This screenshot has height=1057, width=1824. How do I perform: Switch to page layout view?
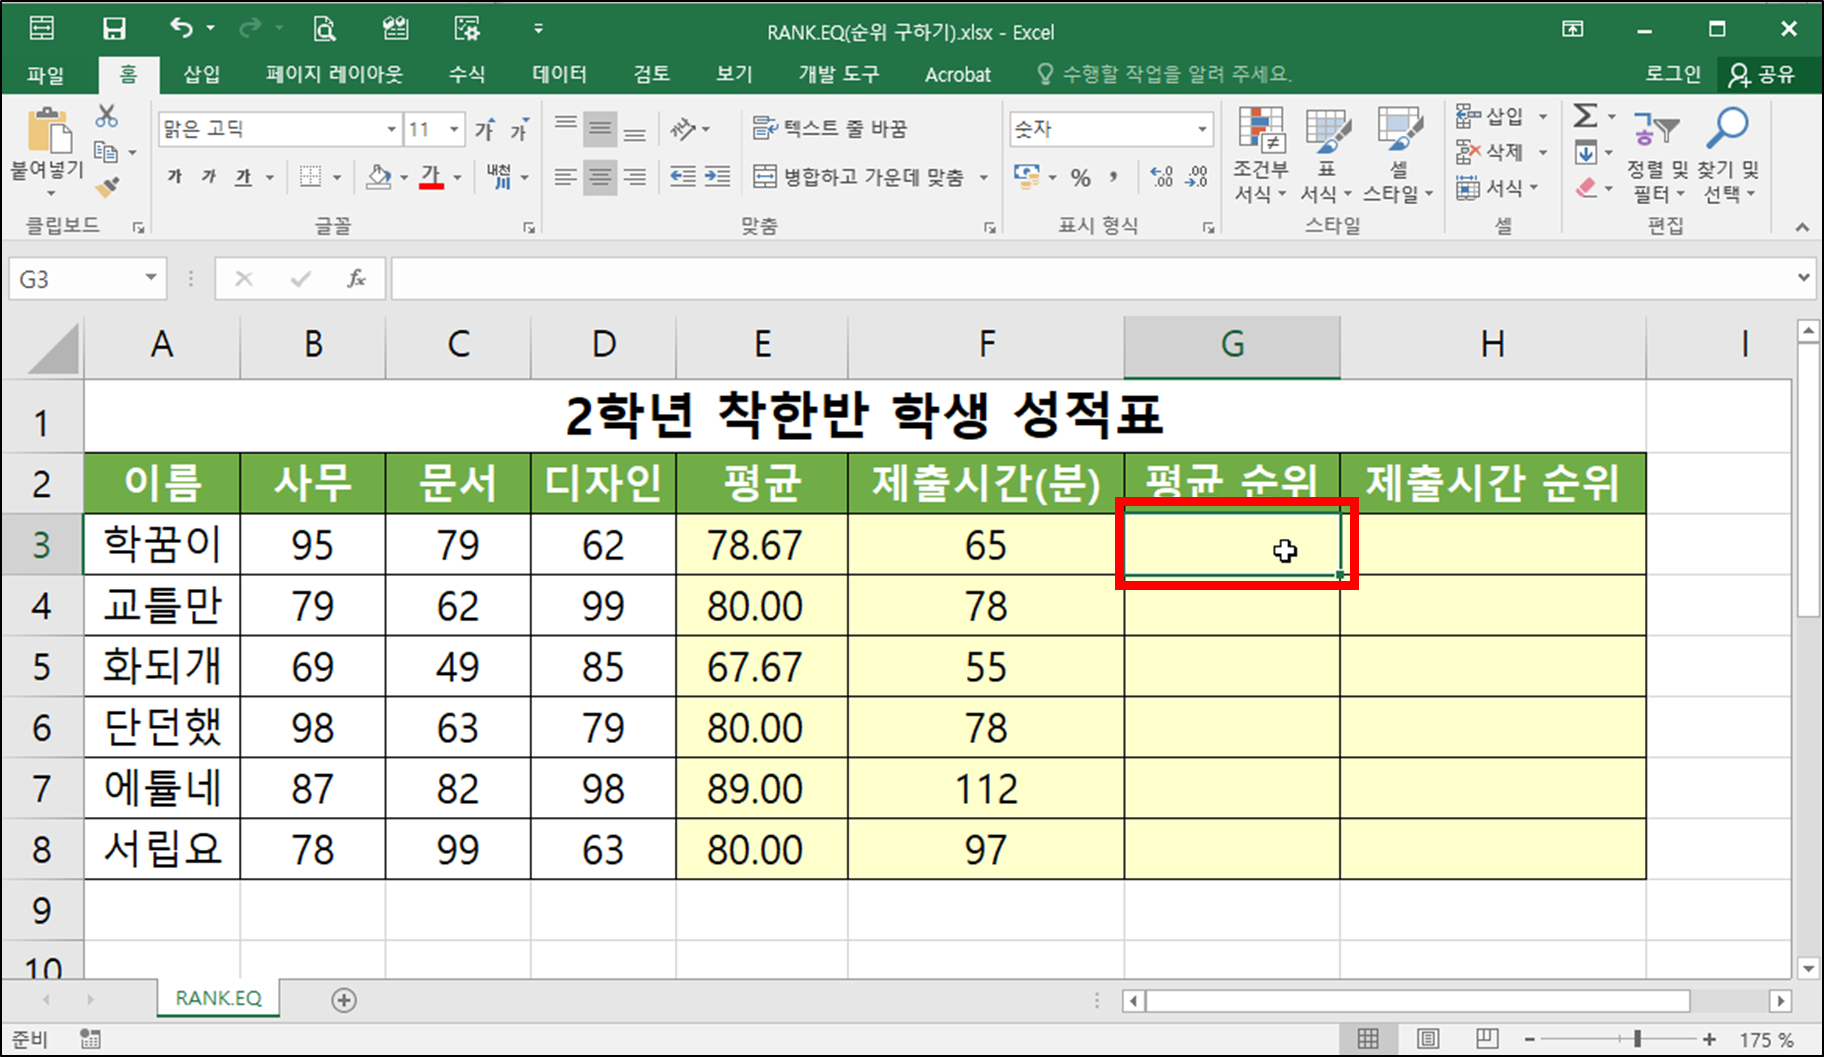pos(1428,1040)
